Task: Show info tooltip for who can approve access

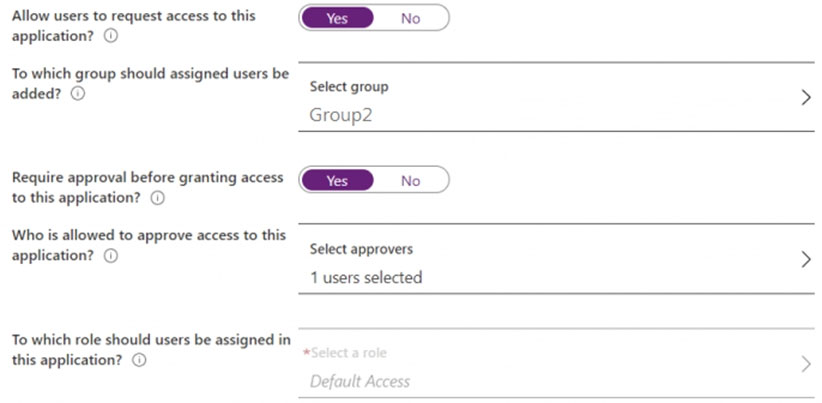Action: (111, 256)
